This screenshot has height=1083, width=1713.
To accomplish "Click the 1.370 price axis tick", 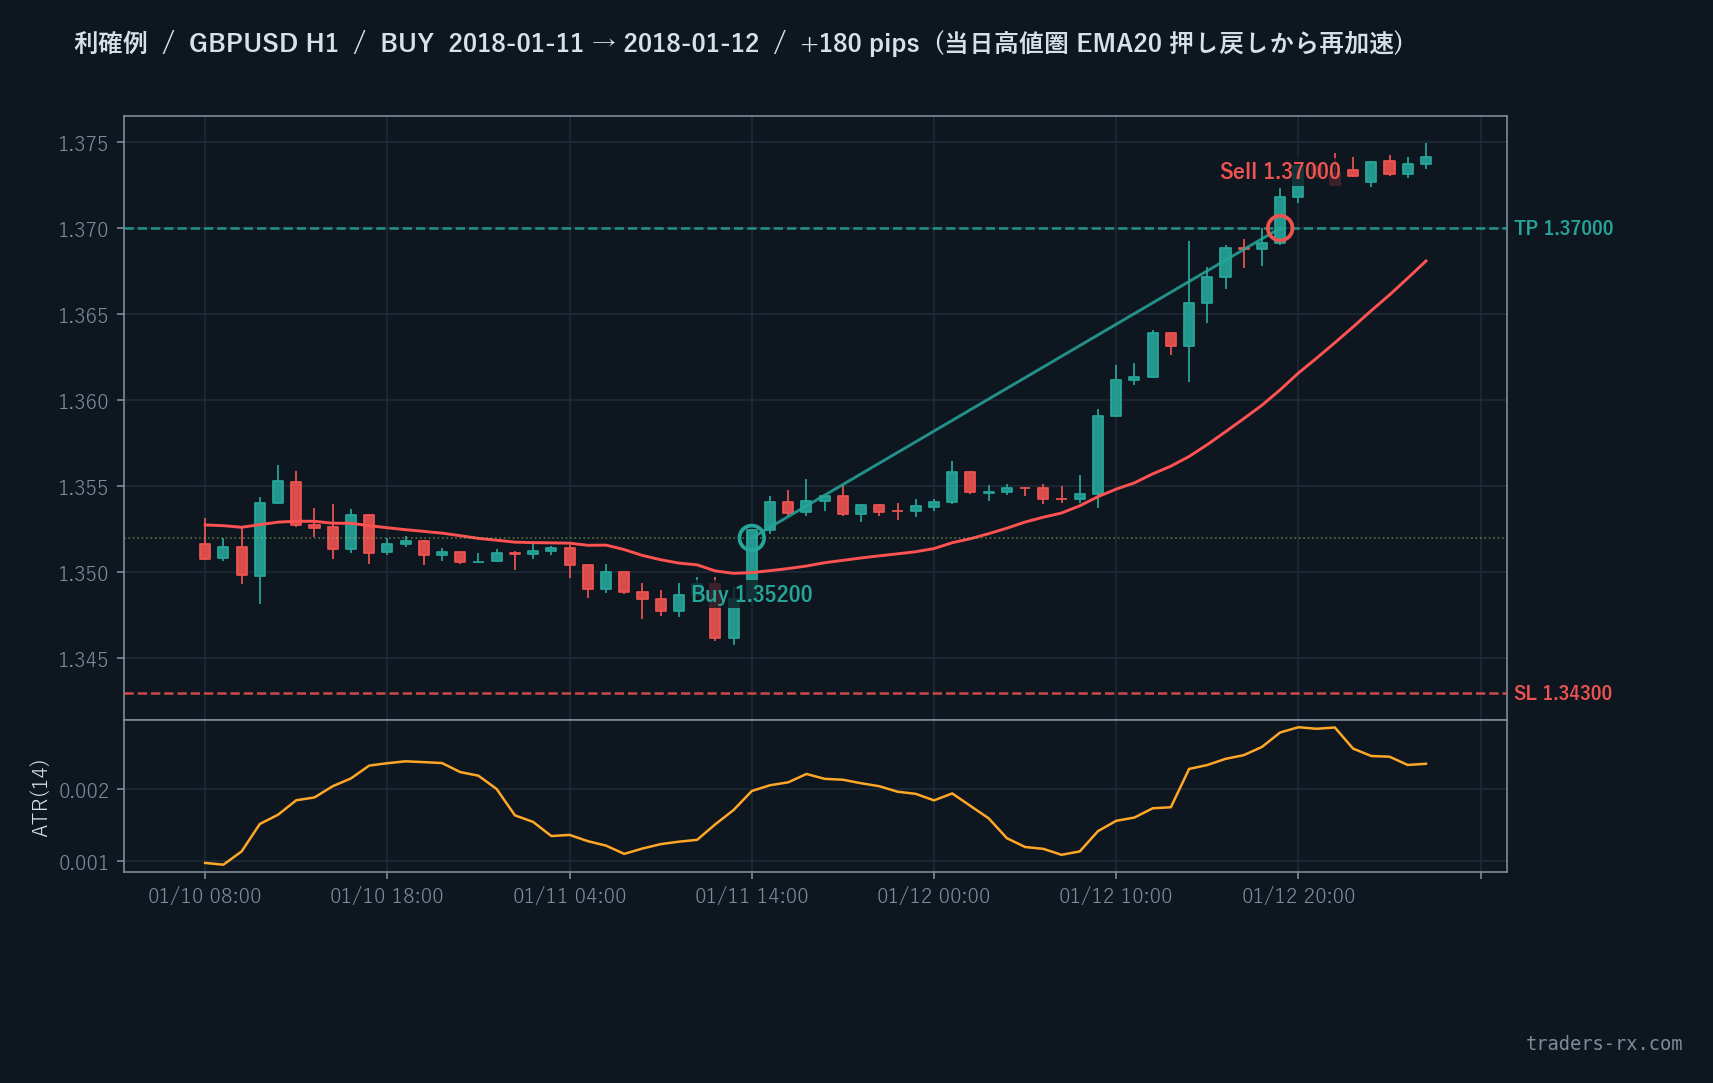I will pos(83,229).
